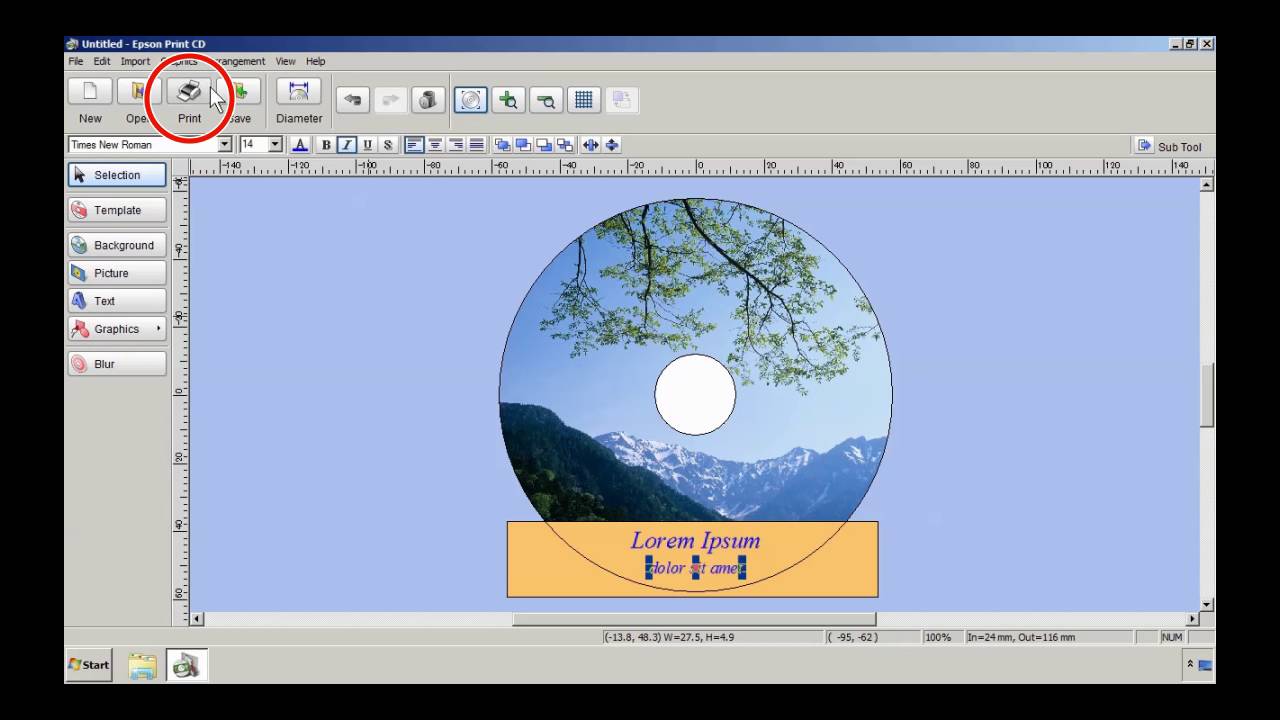Expand the system tray hidden icons chevron
Image resolution: width=1280 pixels, height=720 pixels.
[1190, 664]
